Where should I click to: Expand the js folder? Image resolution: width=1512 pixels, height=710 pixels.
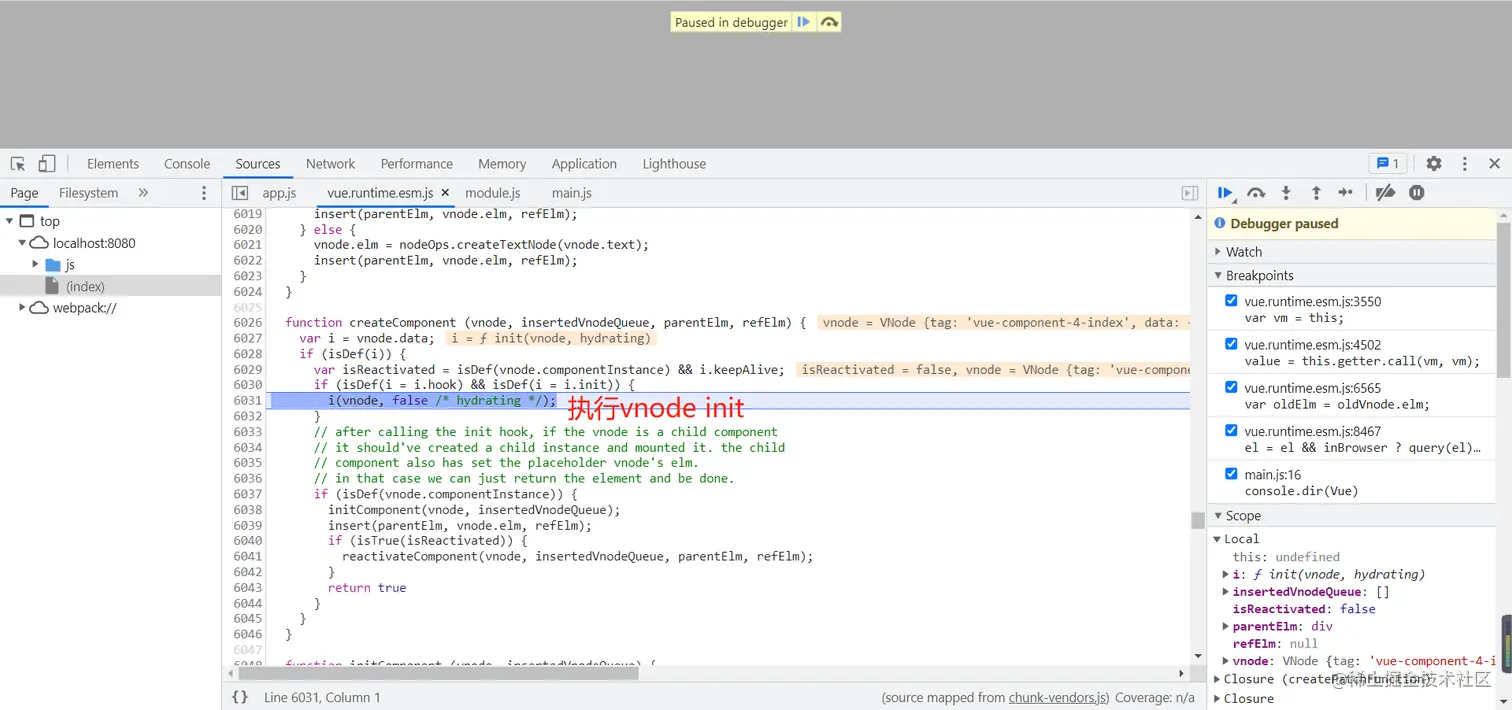(x=36, y=265)
